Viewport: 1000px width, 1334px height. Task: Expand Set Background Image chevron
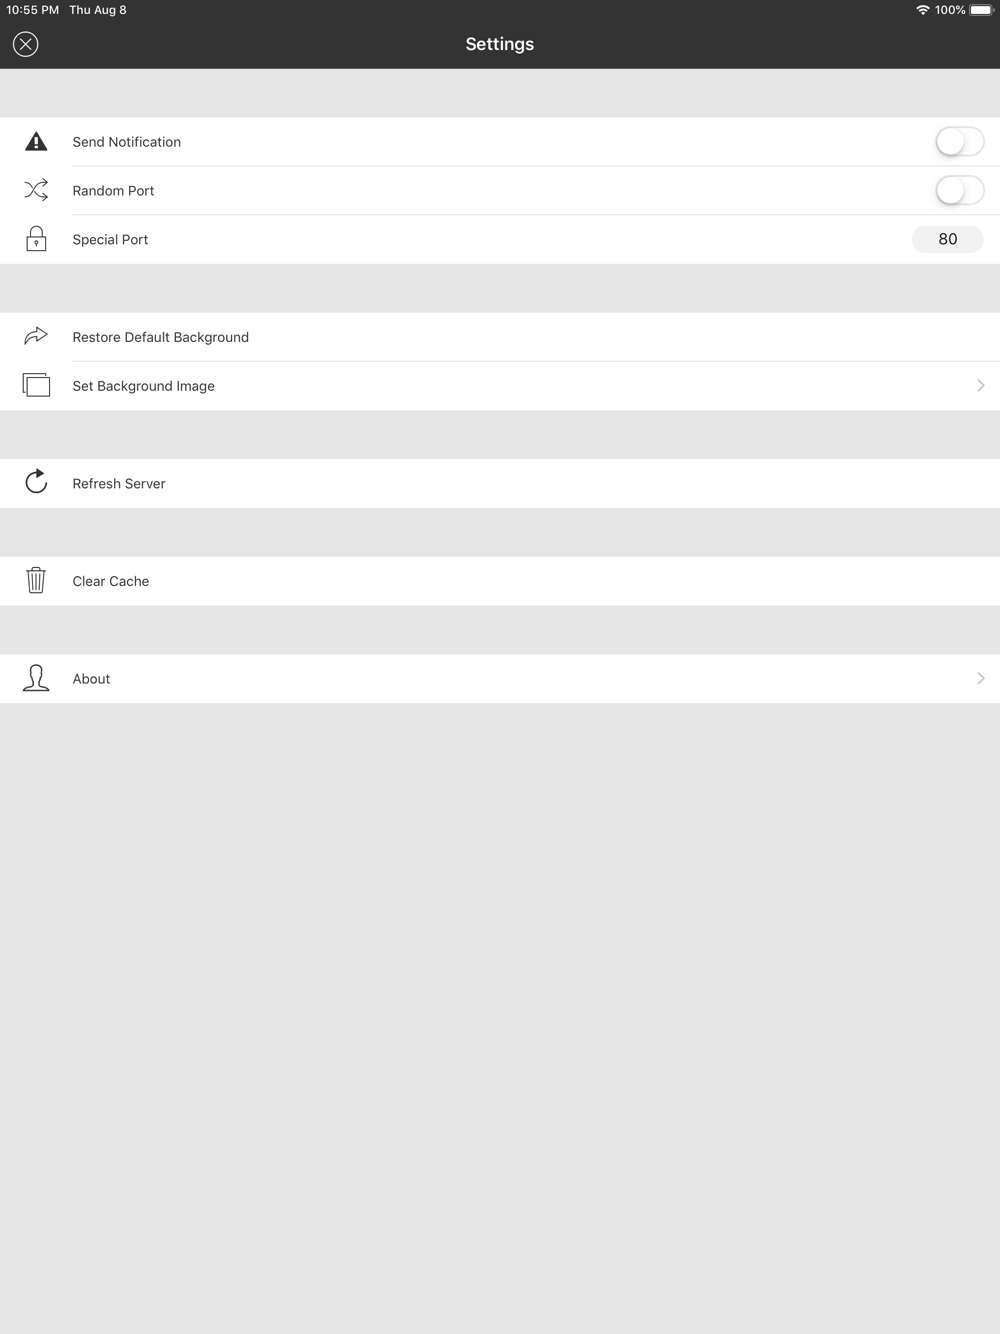(981, 385)
